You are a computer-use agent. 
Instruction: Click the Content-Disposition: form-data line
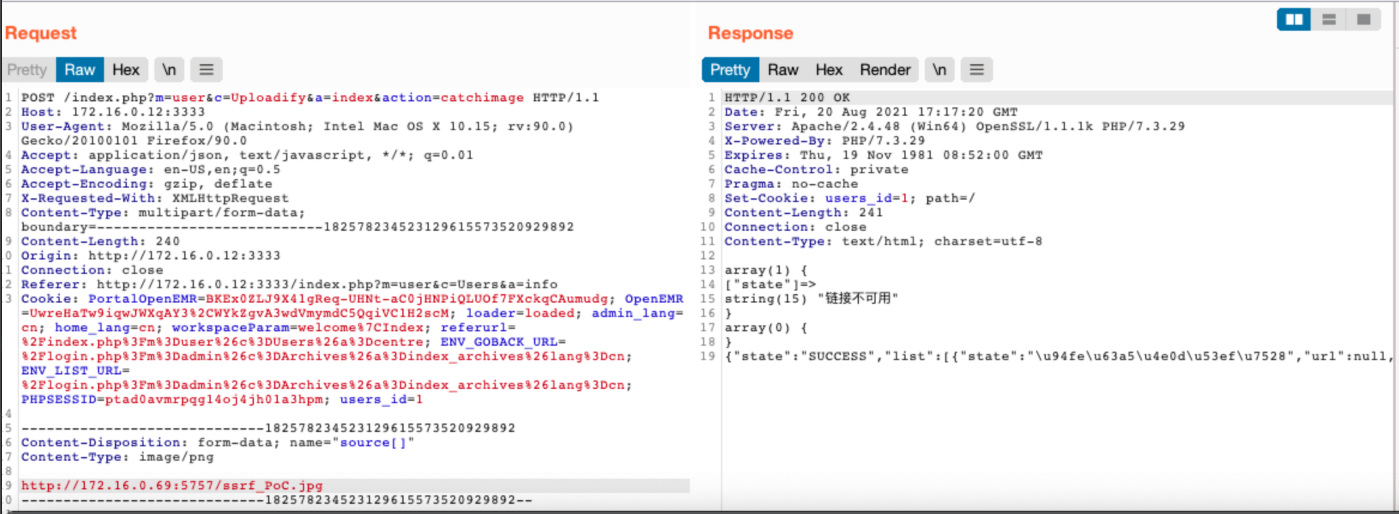click(x=218, y=443)
